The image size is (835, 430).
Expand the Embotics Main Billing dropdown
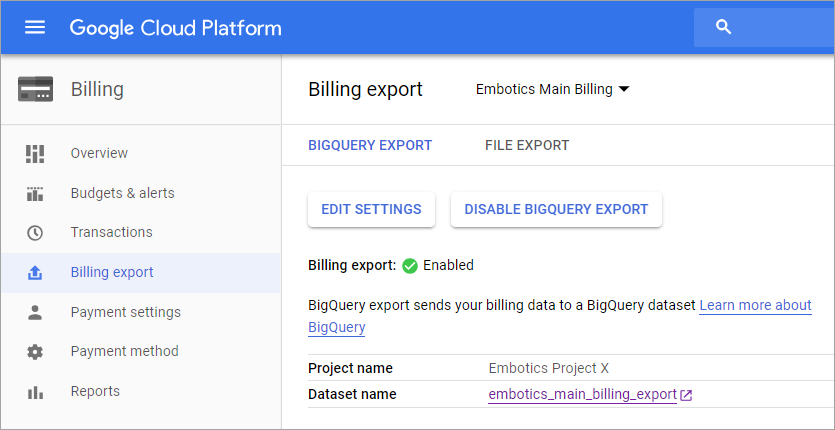click(x=552, y=89)
